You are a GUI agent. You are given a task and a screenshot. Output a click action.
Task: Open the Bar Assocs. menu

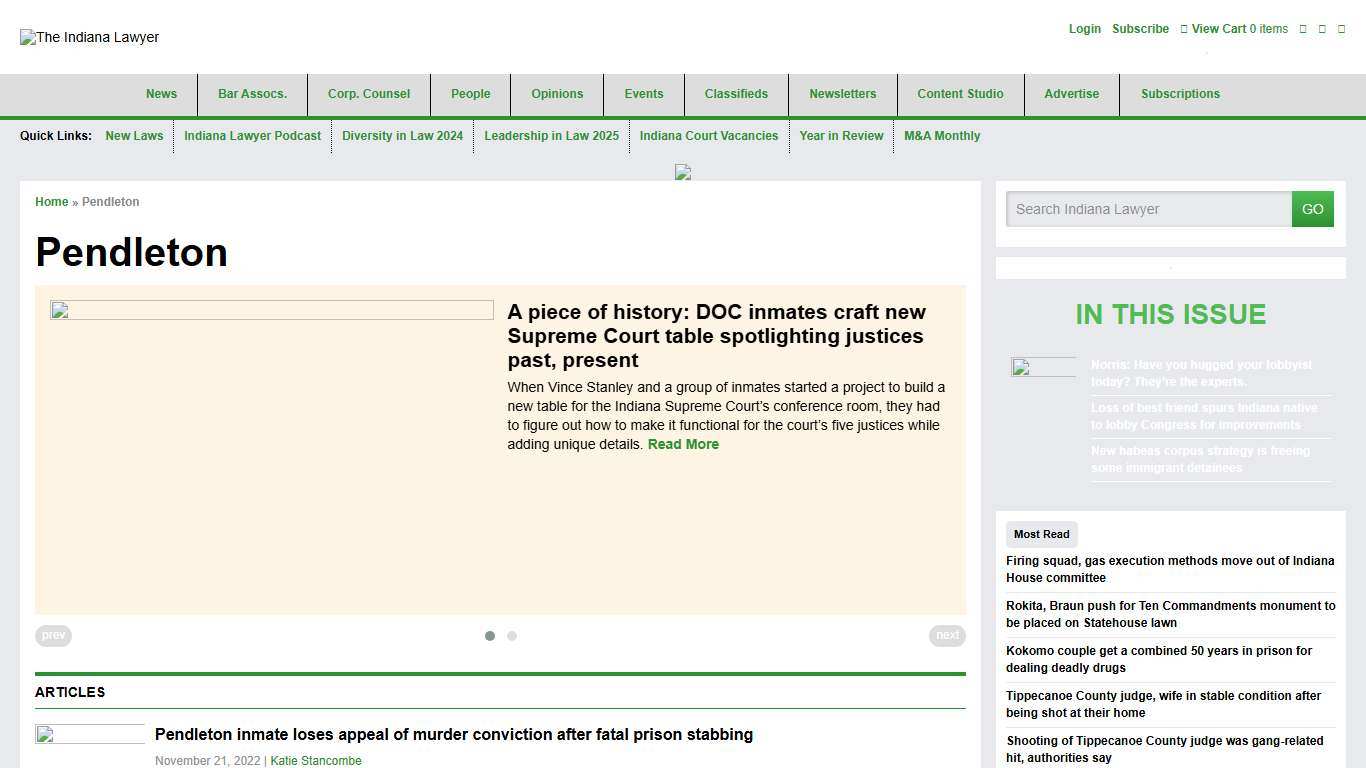[x=252, y=94]
